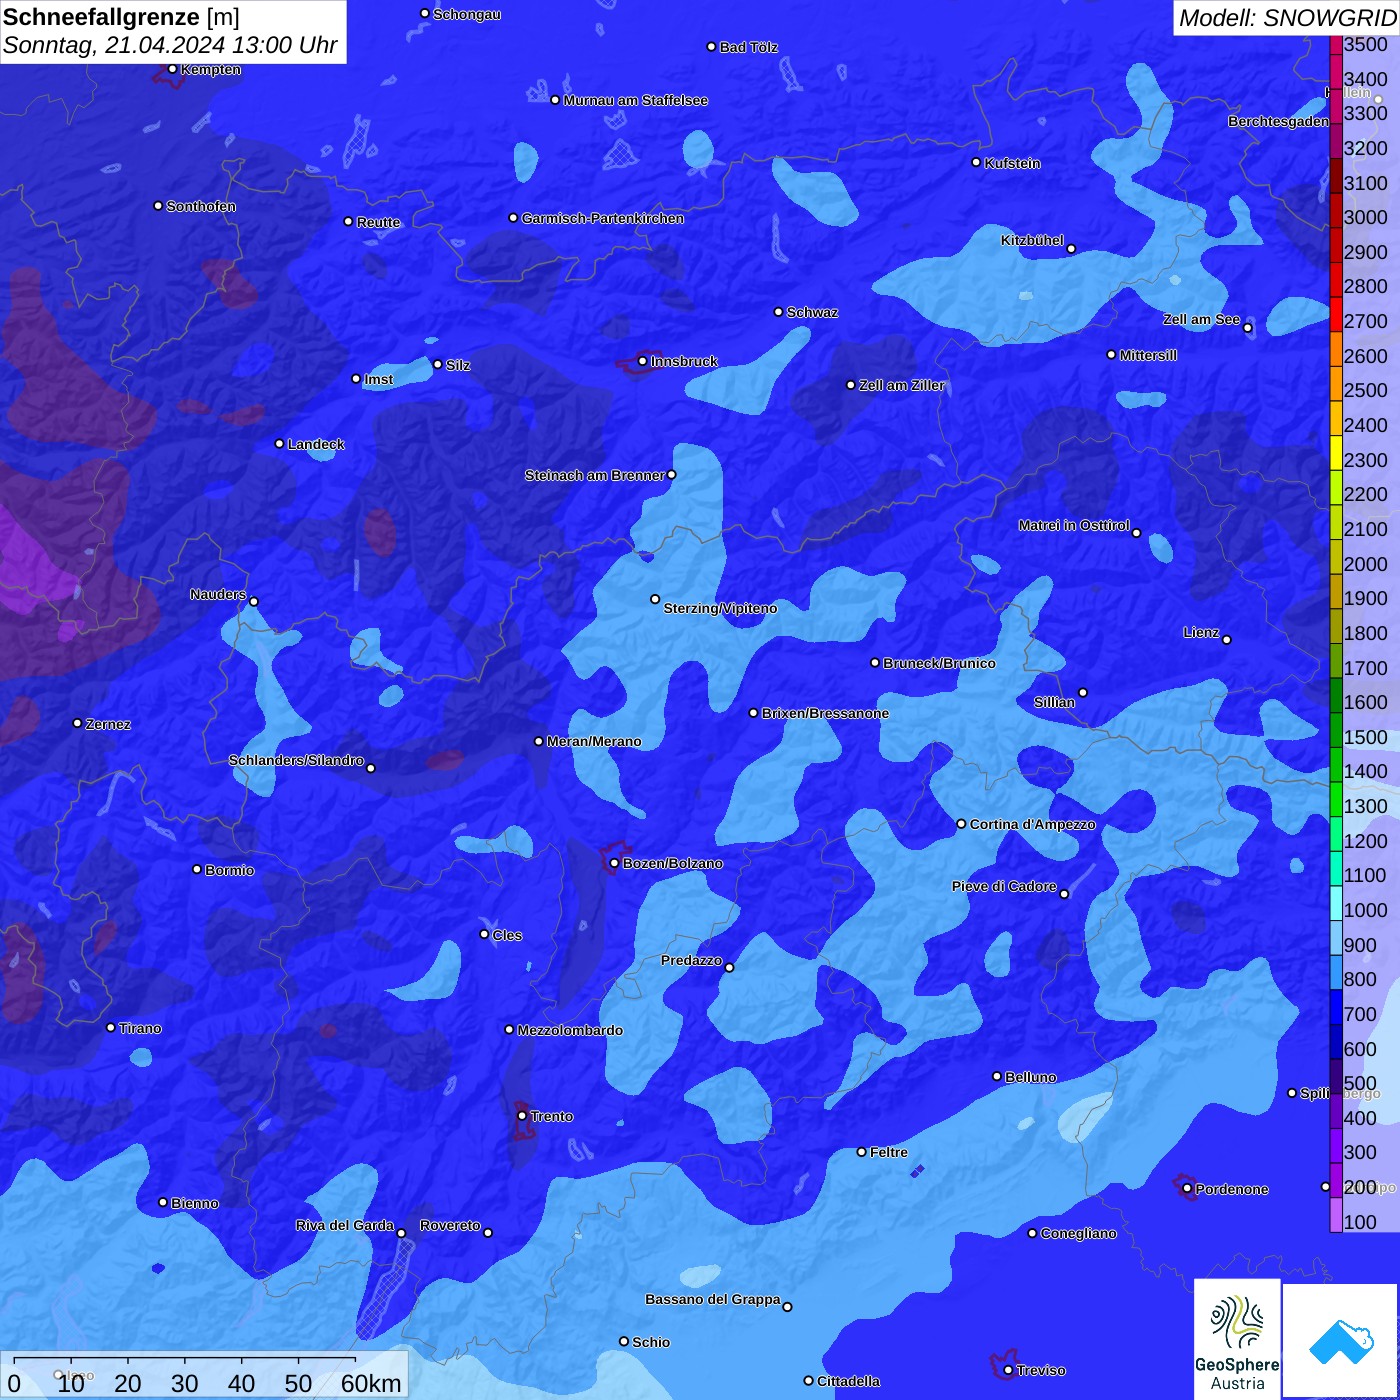Click the 100 m violet legend swatch

tap(1336, 1215)
